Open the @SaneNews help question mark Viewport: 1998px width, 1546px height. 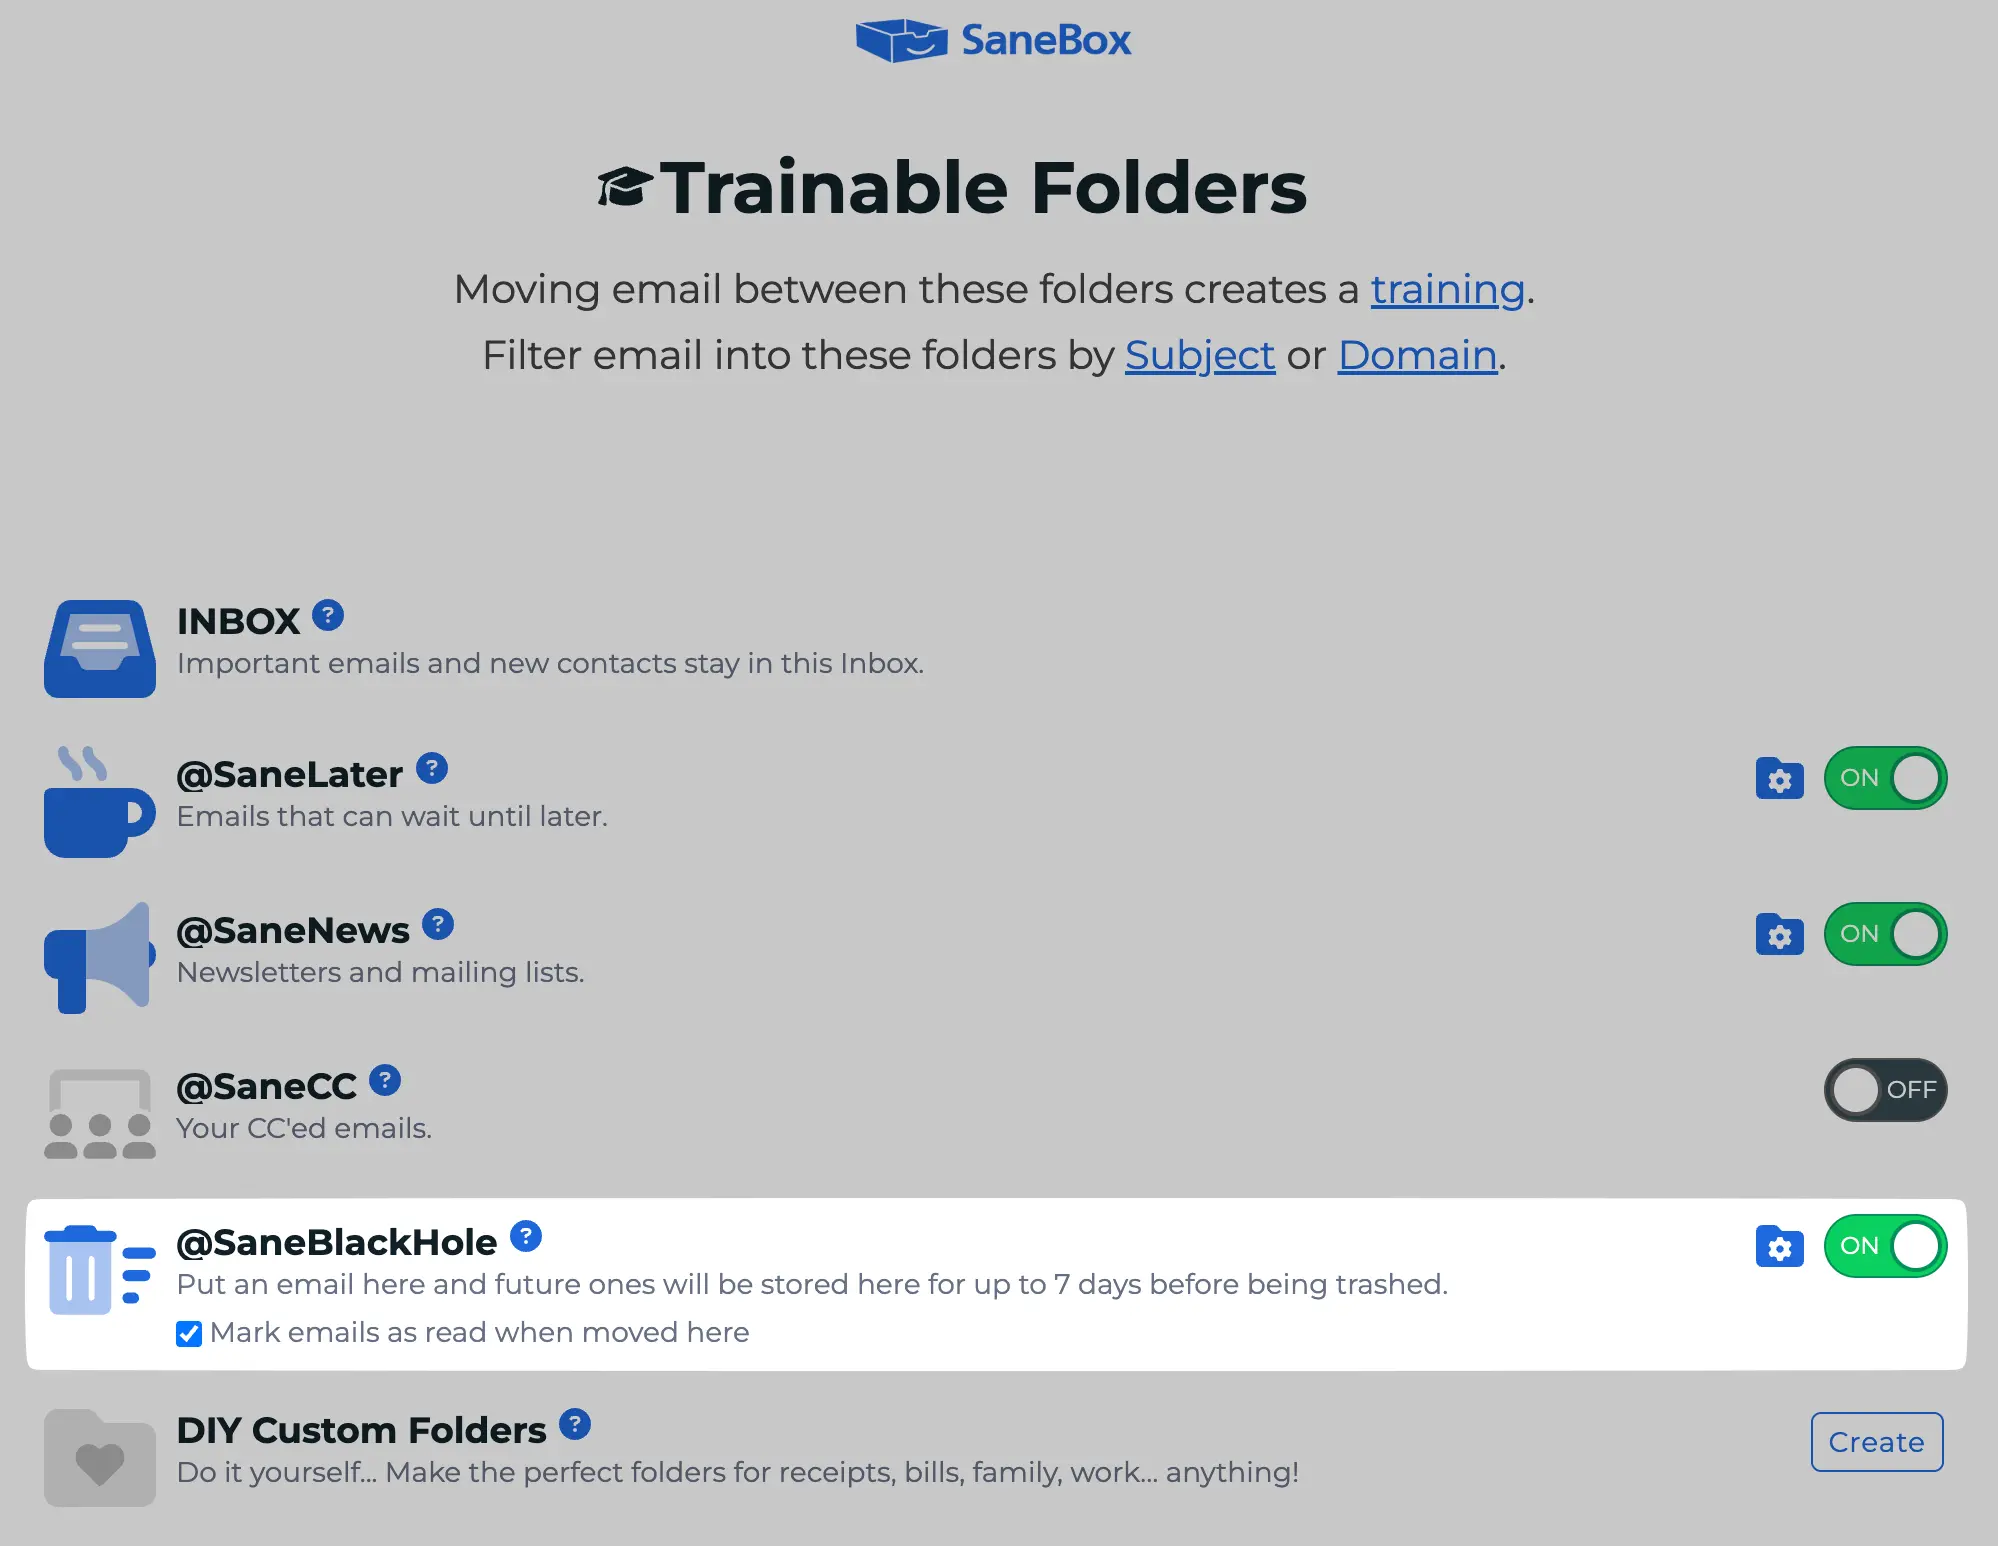pyautogui.click(x=438, y=924)
